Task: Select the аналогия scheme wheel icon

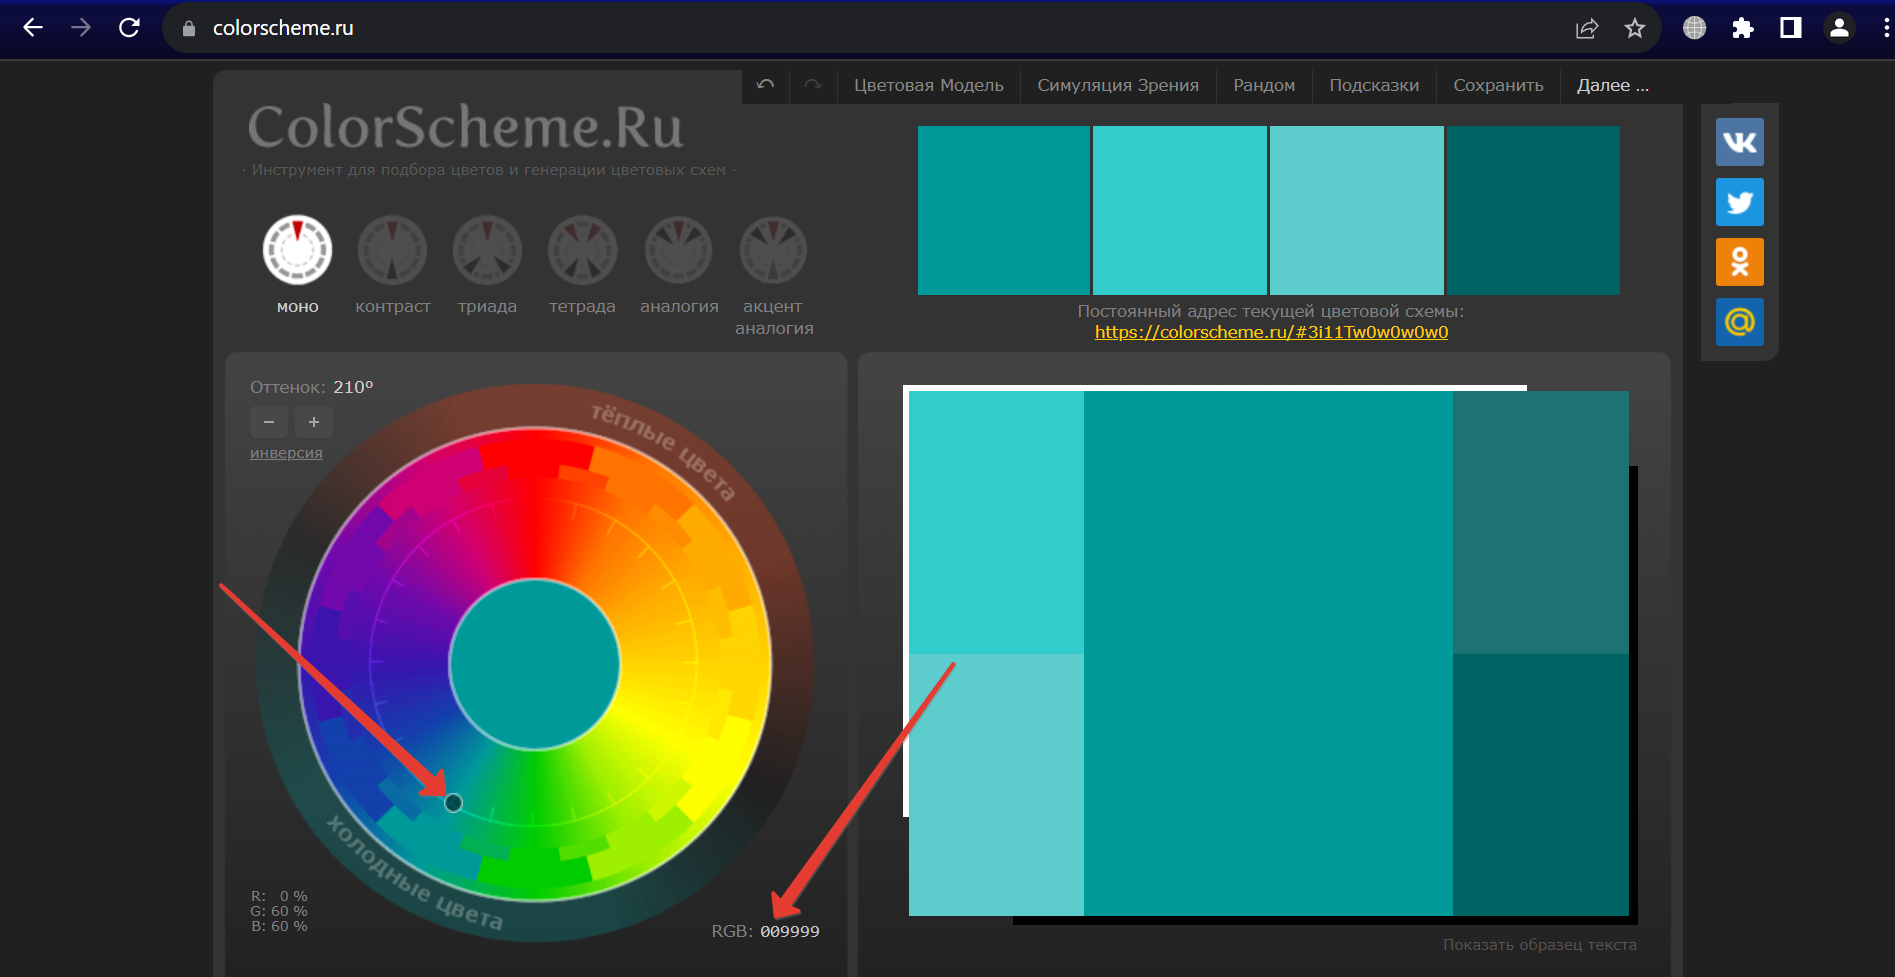Action: [678, 250]
